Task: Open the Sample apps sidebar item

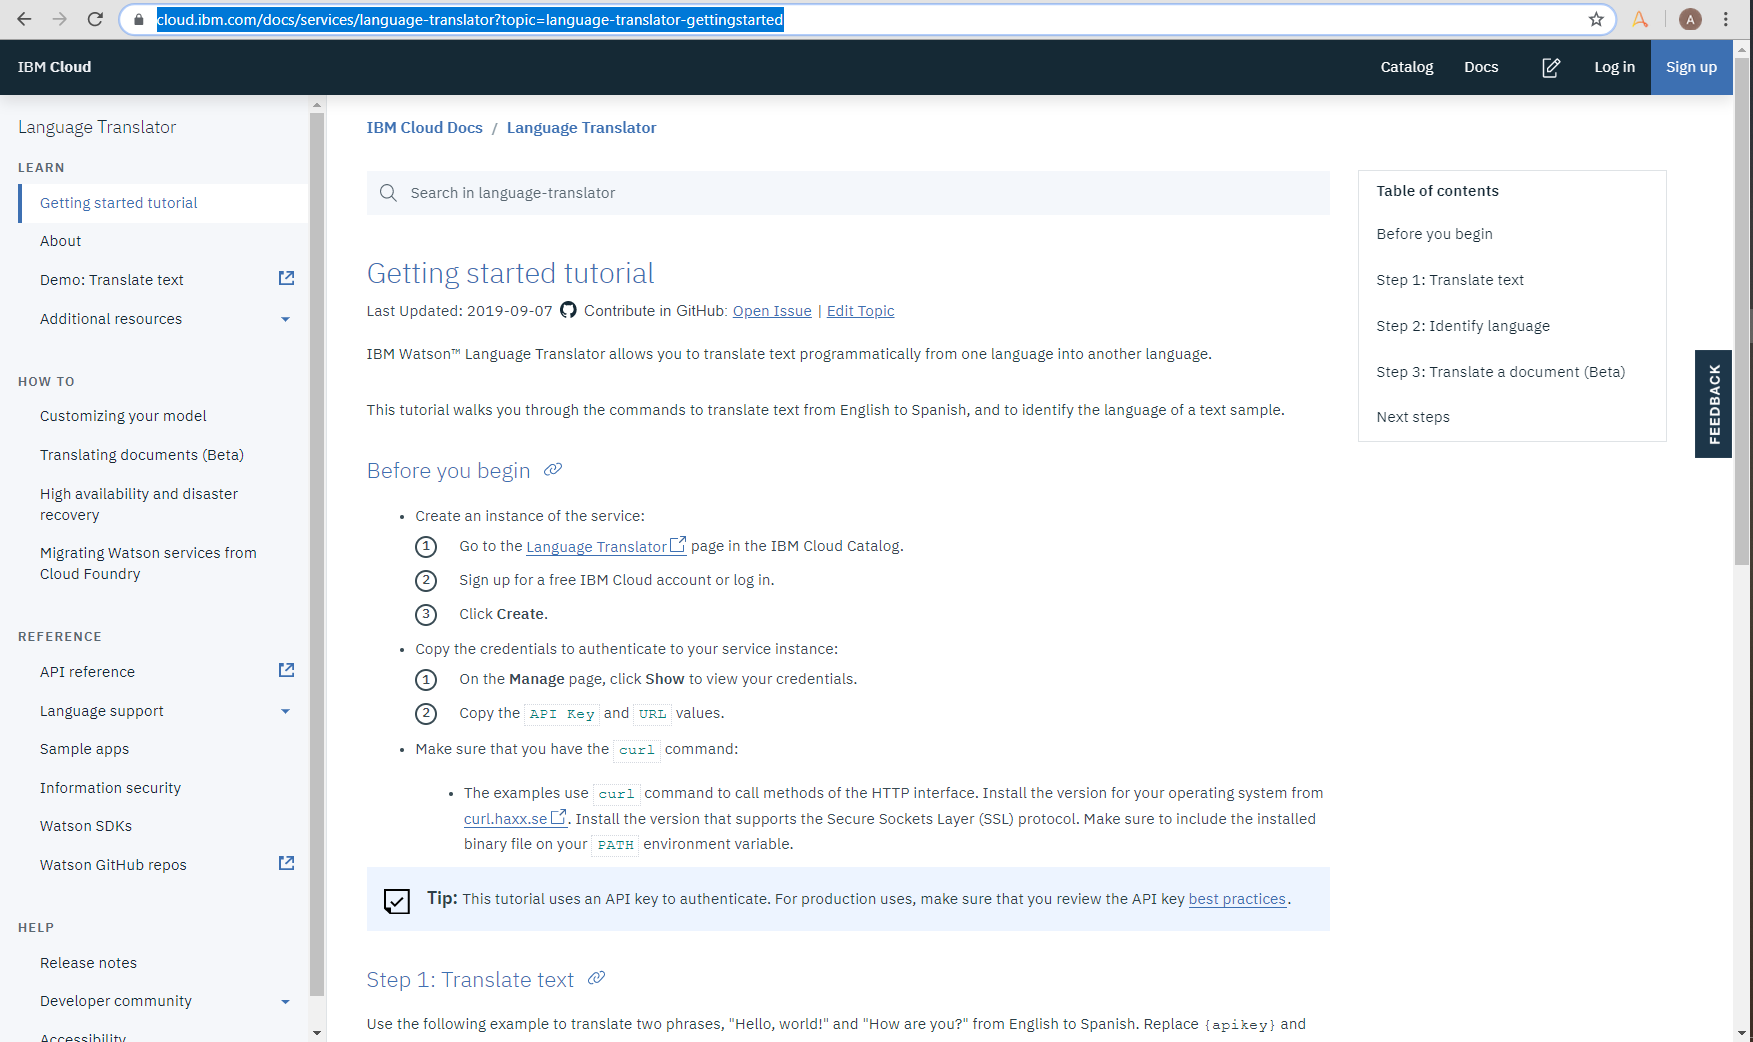Action: (84, 749)
